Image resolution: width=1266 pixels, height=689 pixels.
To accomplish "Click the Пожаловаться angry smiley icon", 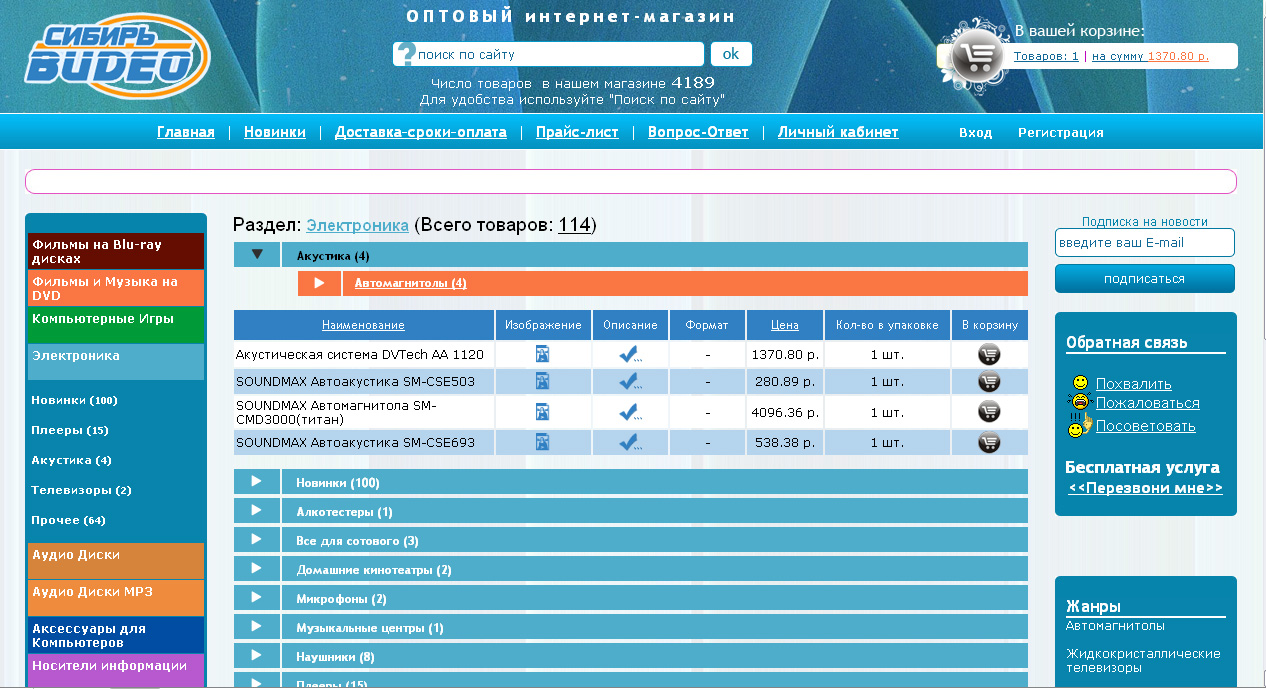I will click(1079, 402).
